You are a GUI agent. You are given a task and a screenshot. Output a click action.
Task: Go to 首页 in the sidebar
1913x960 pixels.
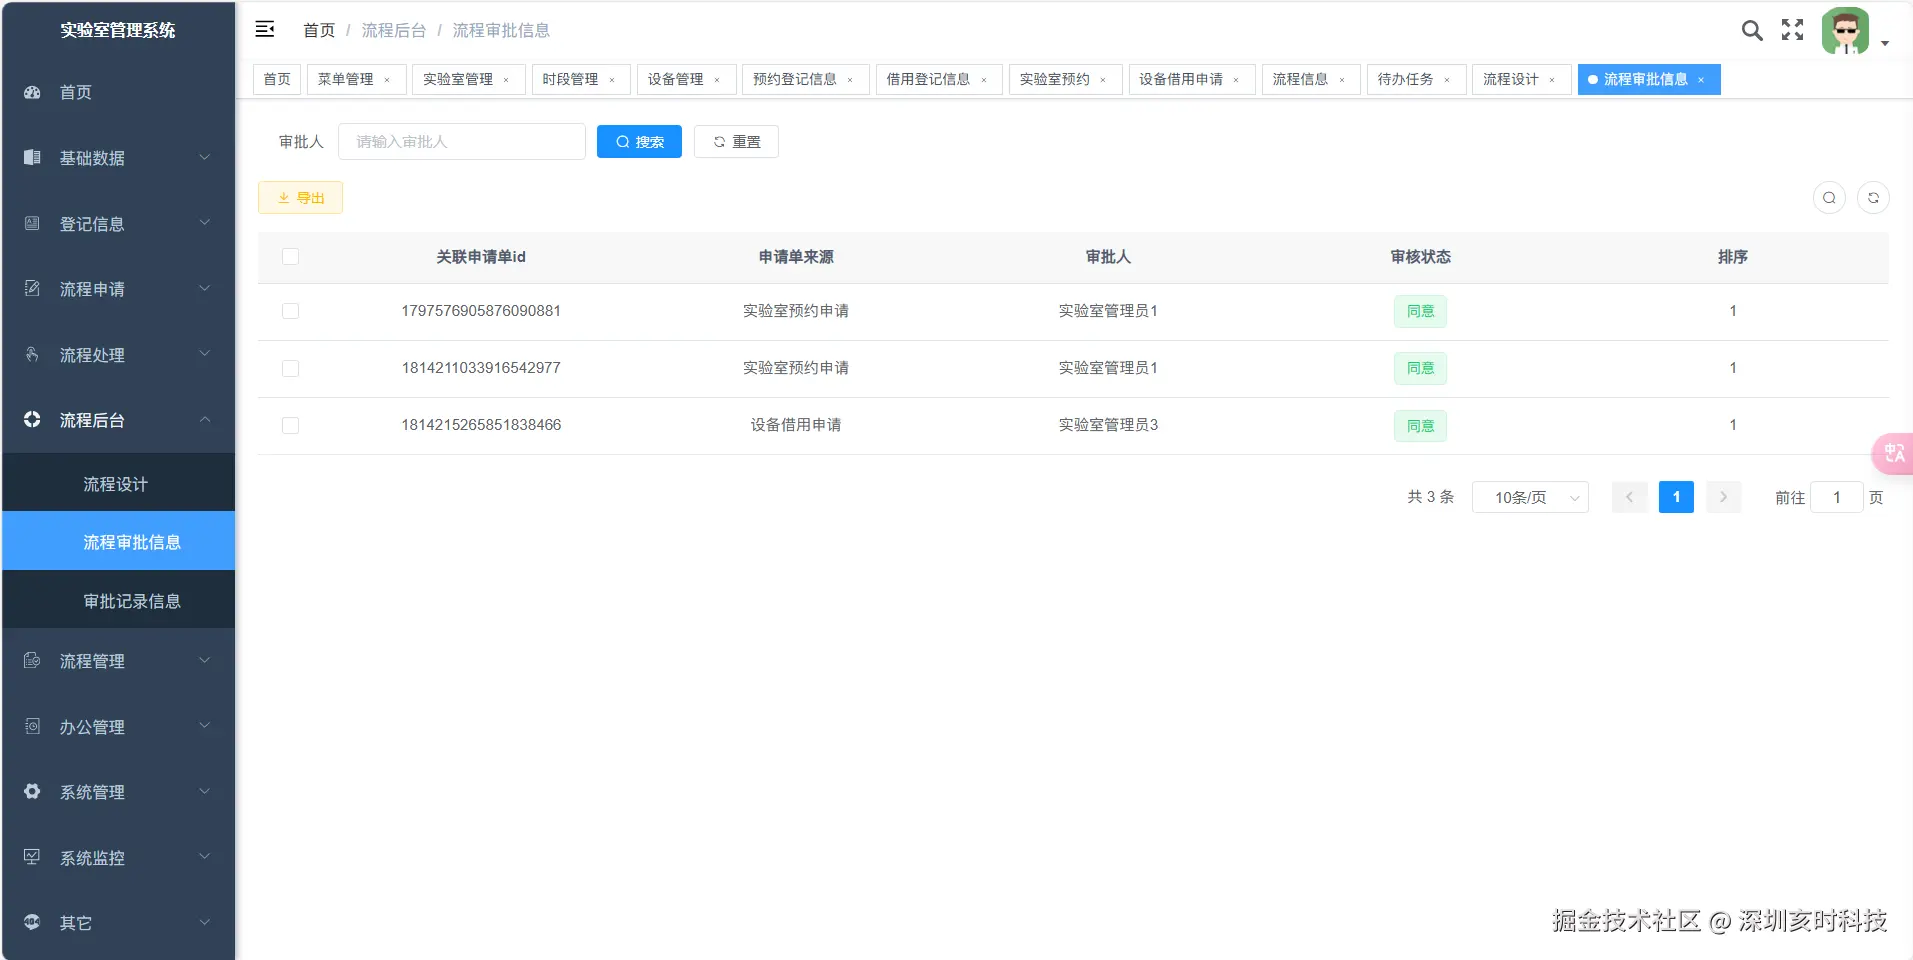pos(118,92)
